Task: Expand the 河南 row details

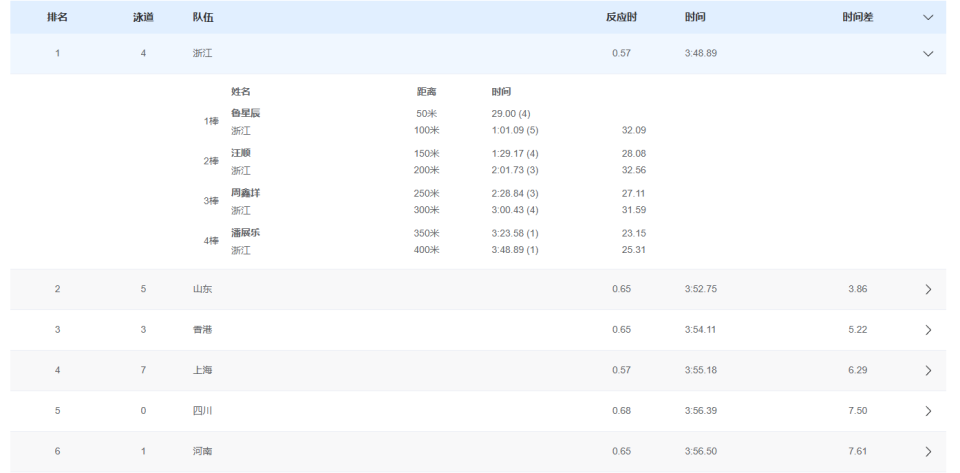Action: 928,451
